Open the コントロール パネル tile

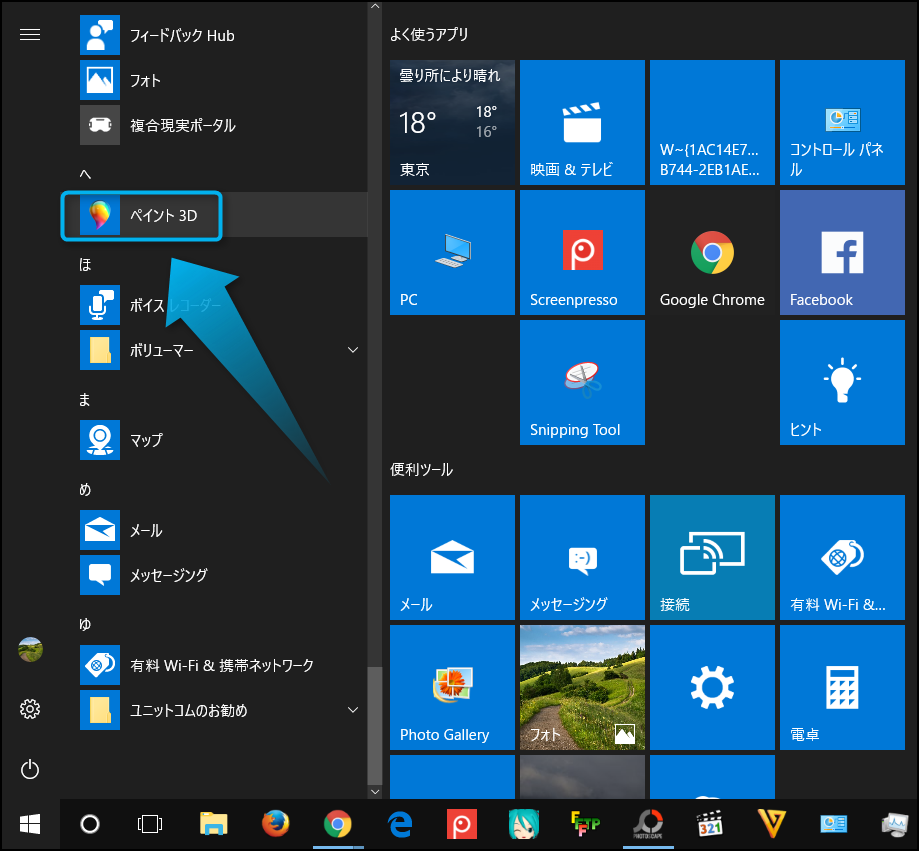[x=842, y=123]
